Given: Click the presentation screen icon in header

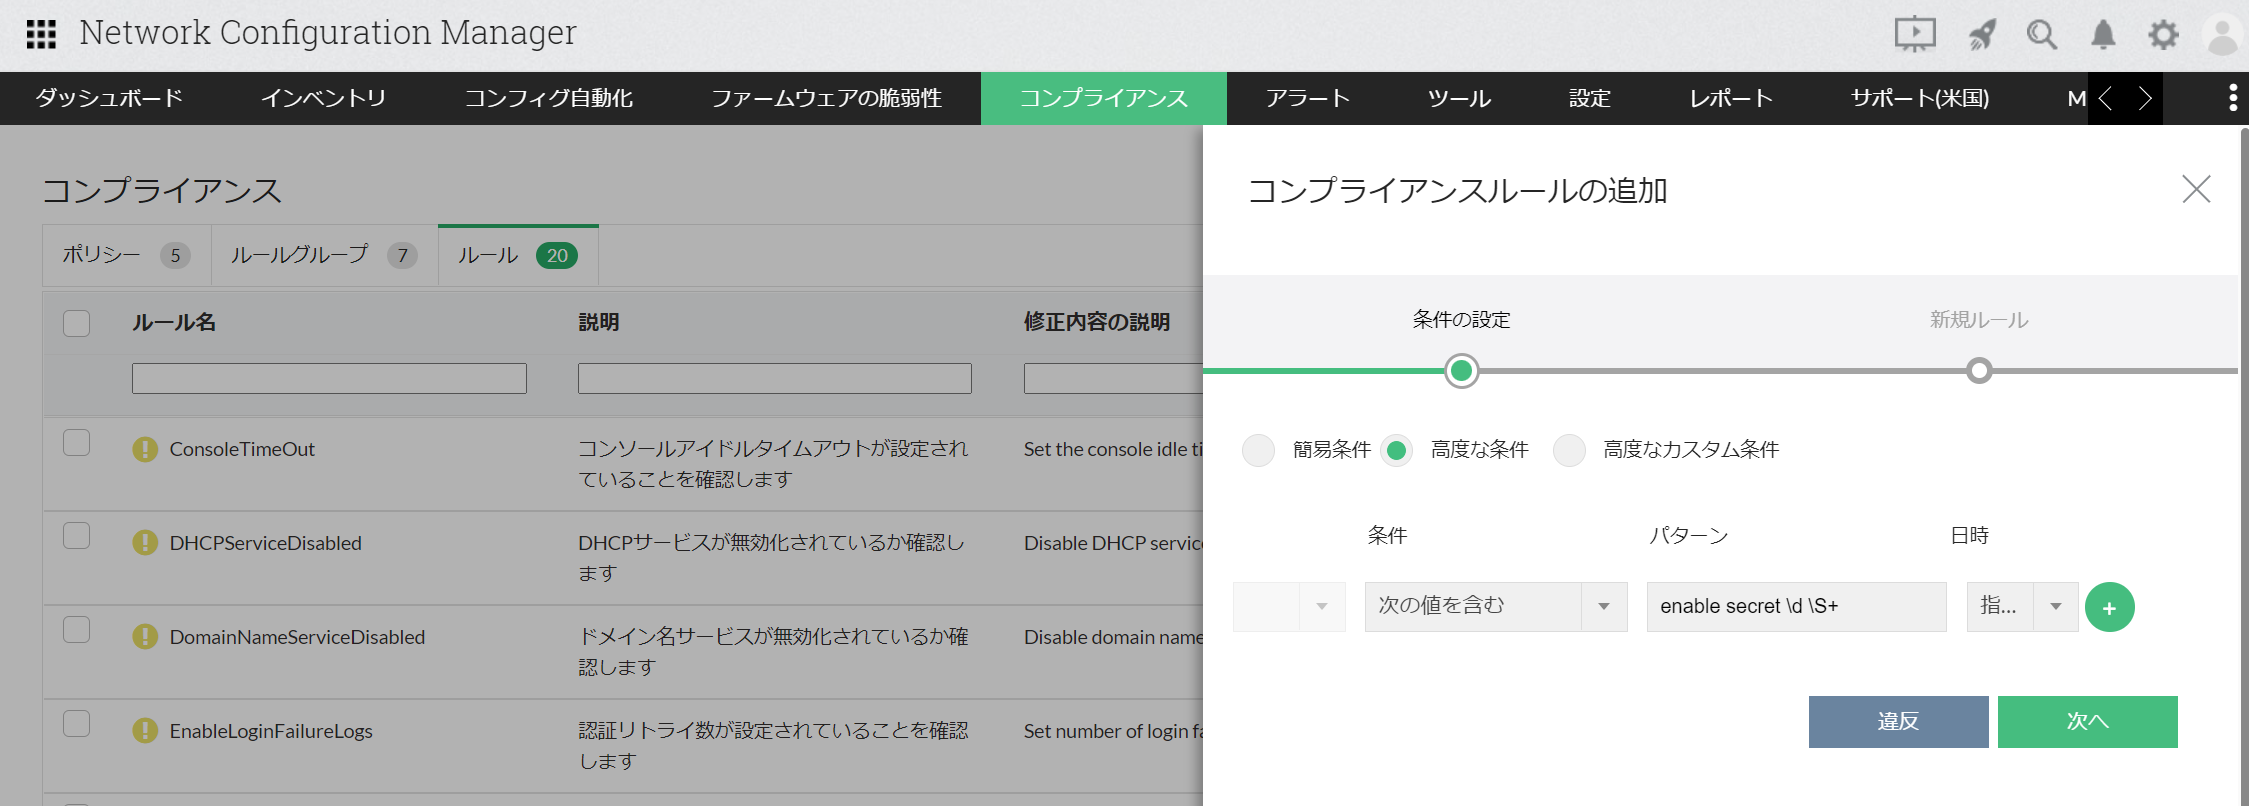Looking at the screenshot, I should point(1914,34).
